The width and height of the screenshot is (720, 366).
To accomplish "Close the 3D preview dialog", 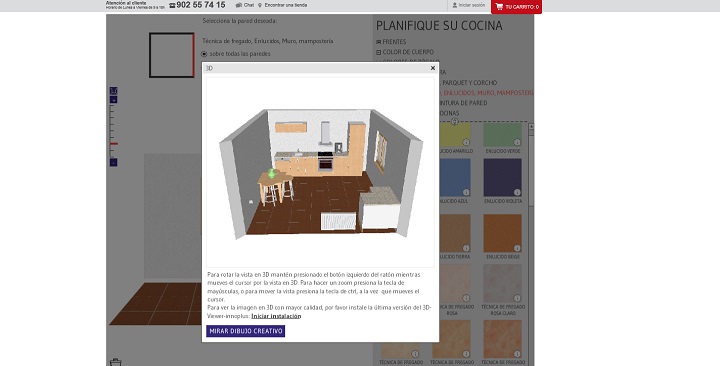I will click(x=433, y=68).
